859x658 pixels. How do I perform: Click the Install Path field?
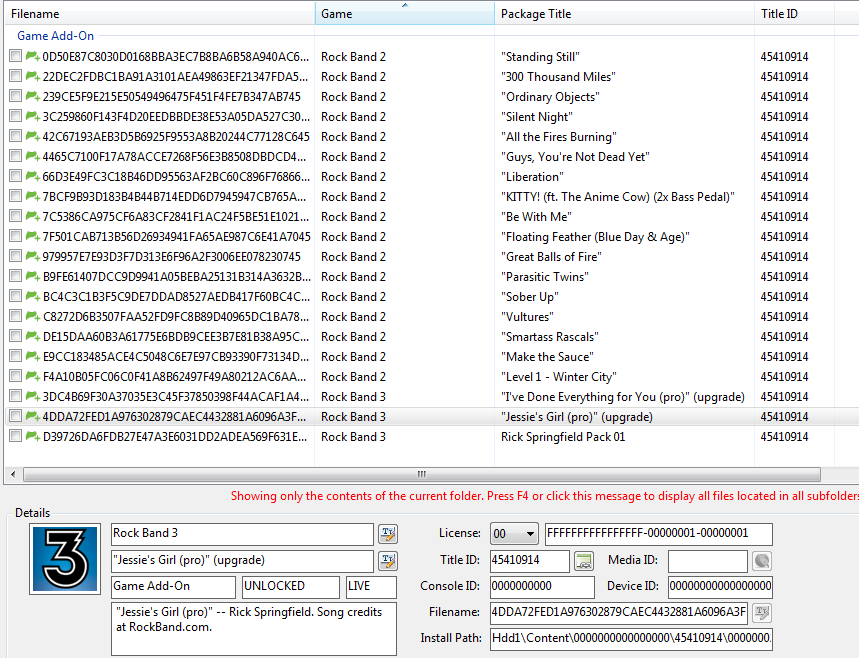631,638
